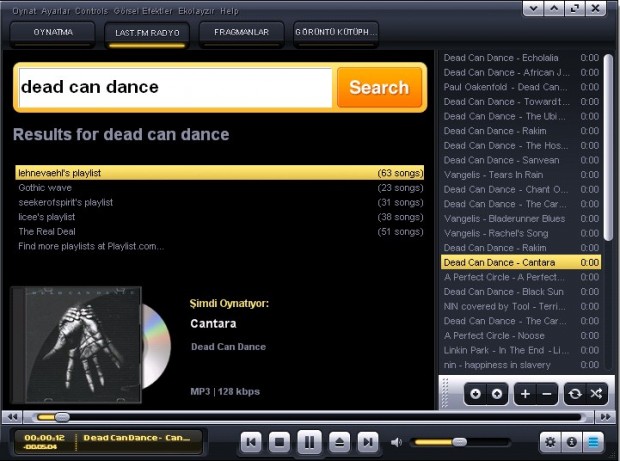This screenshot has height=461, width=620.
Task: Select Vangelis - Bladerunner Blues track
Action: click(x=521, y=219)
